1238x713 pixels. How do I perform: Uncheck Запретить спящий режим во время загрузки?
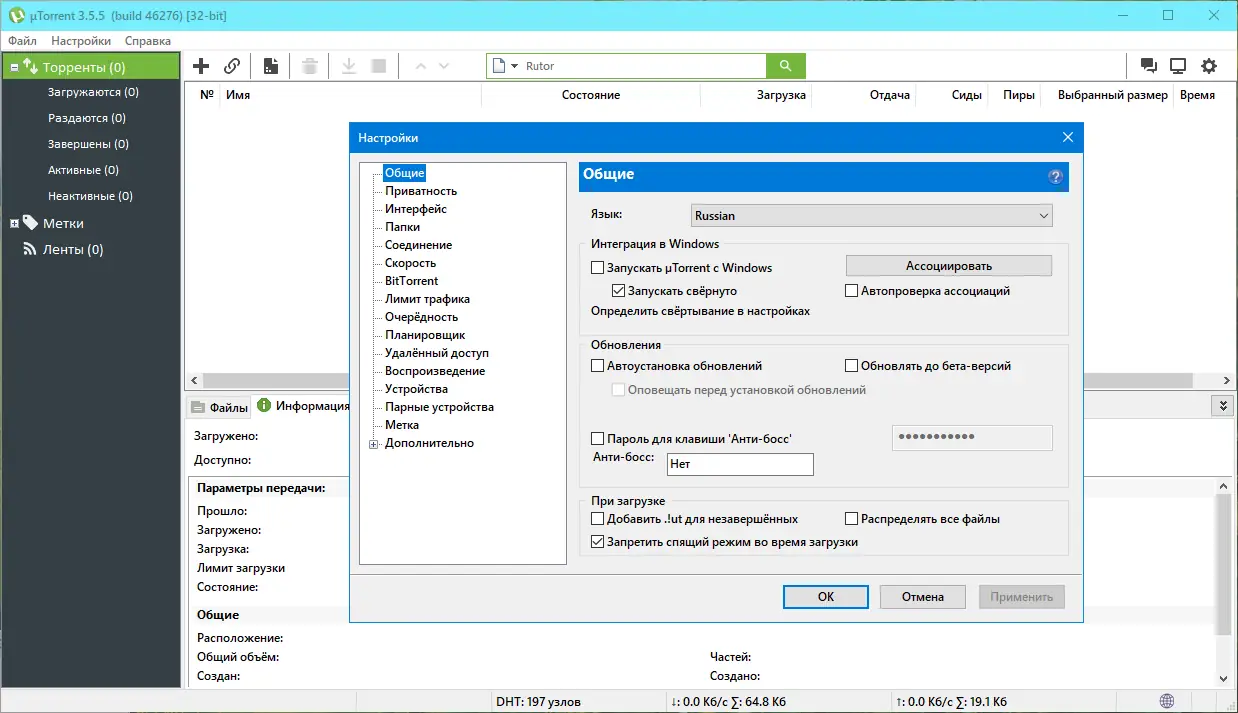pos(598,542)
